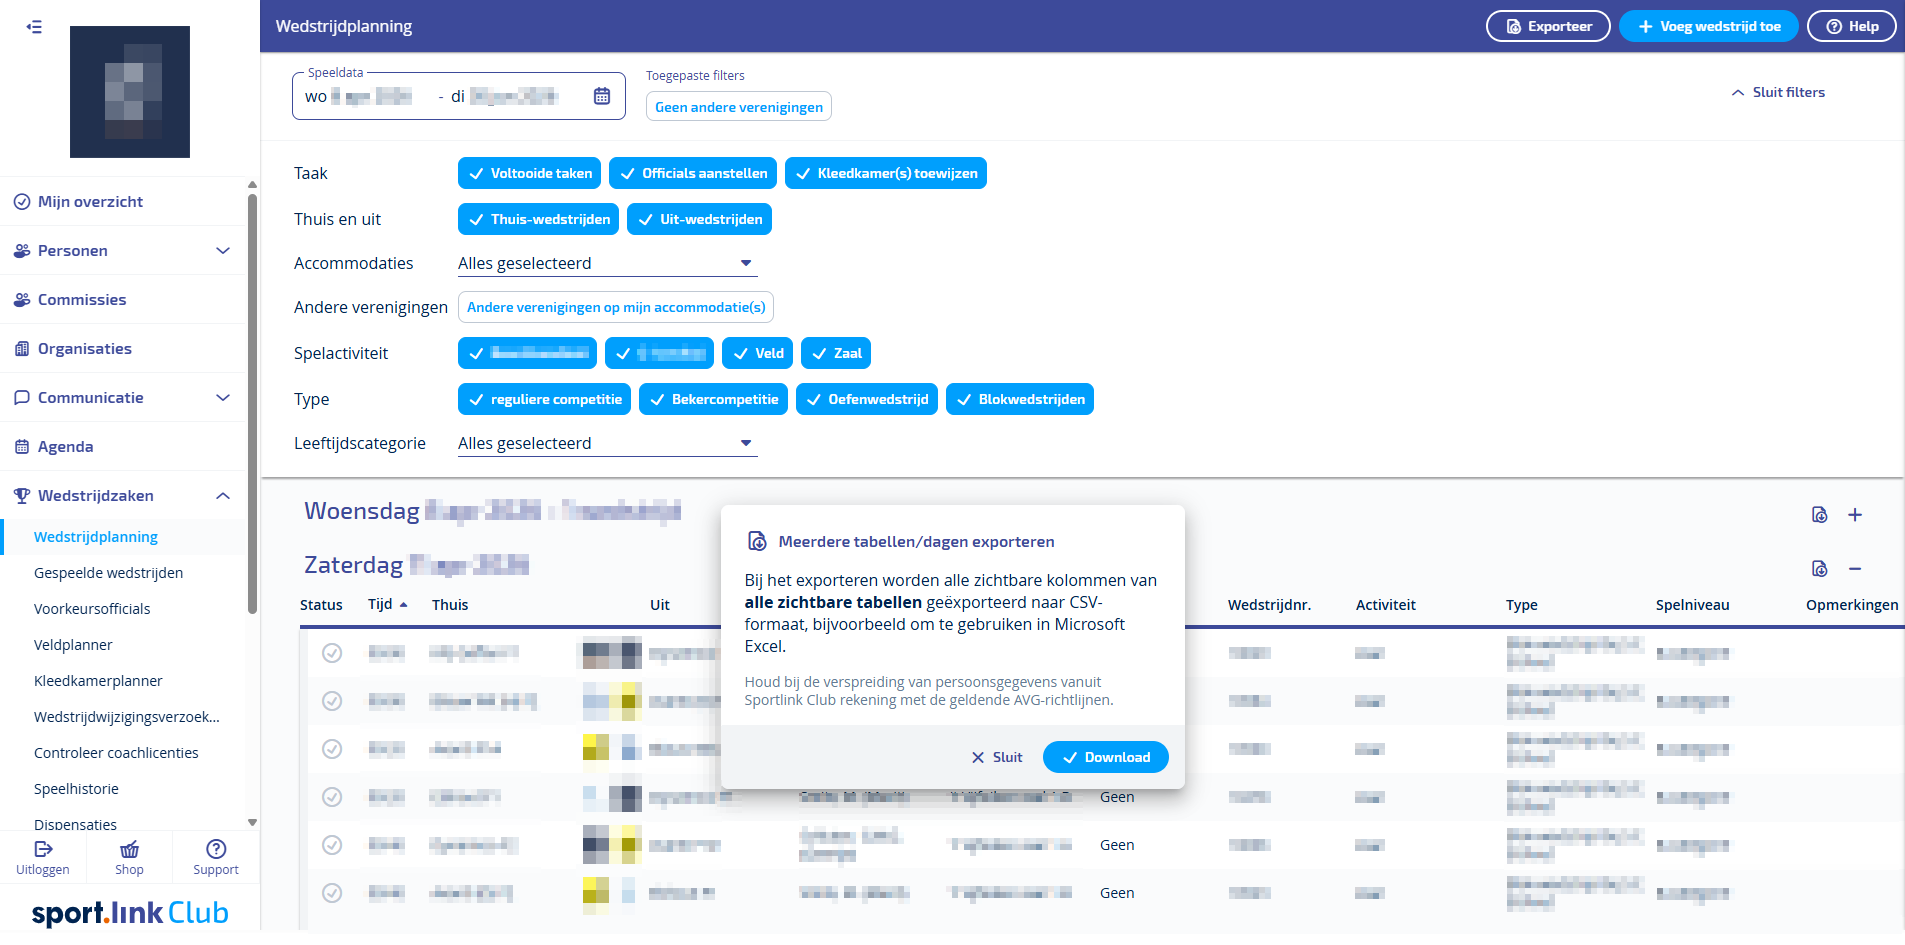Click the plus icon next to the Woensdag table
1905x945 pixels.
[x=1856, y=514]
